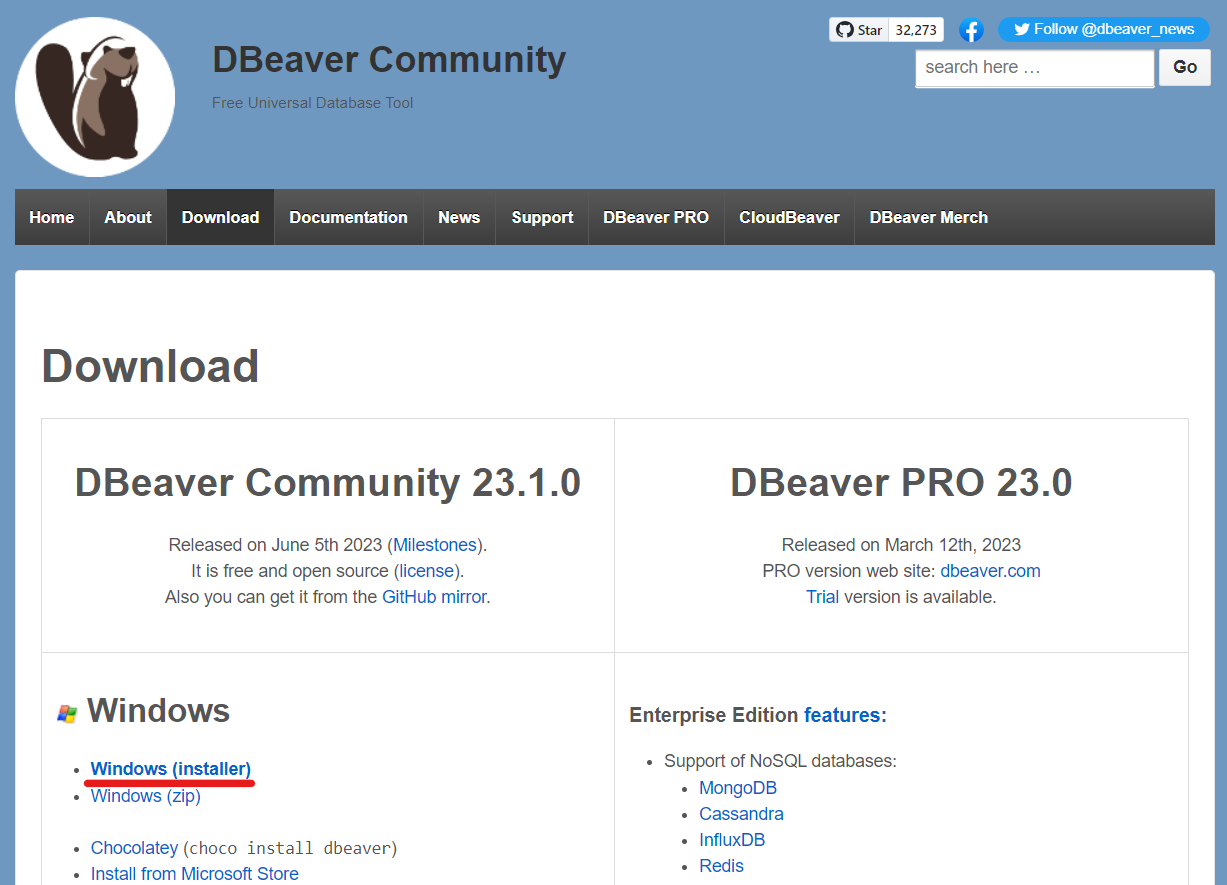The height and width of the screenshot is (885, 1227).
Task: Open Install from Microsoft Store link
Action: [x=195, y=874]
